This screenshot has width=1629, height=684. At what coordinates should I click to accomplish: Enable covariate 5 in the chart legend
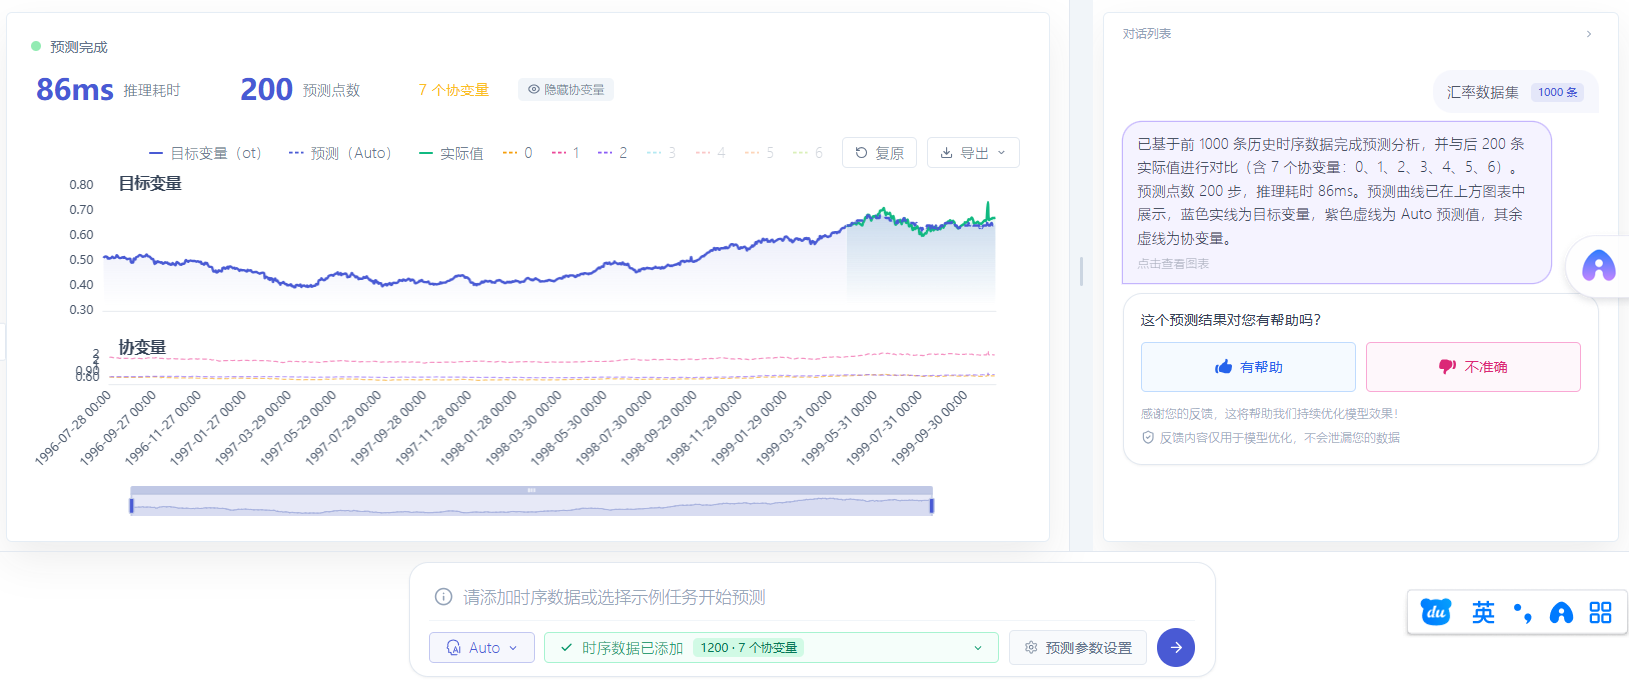click(x=759, y=153)
